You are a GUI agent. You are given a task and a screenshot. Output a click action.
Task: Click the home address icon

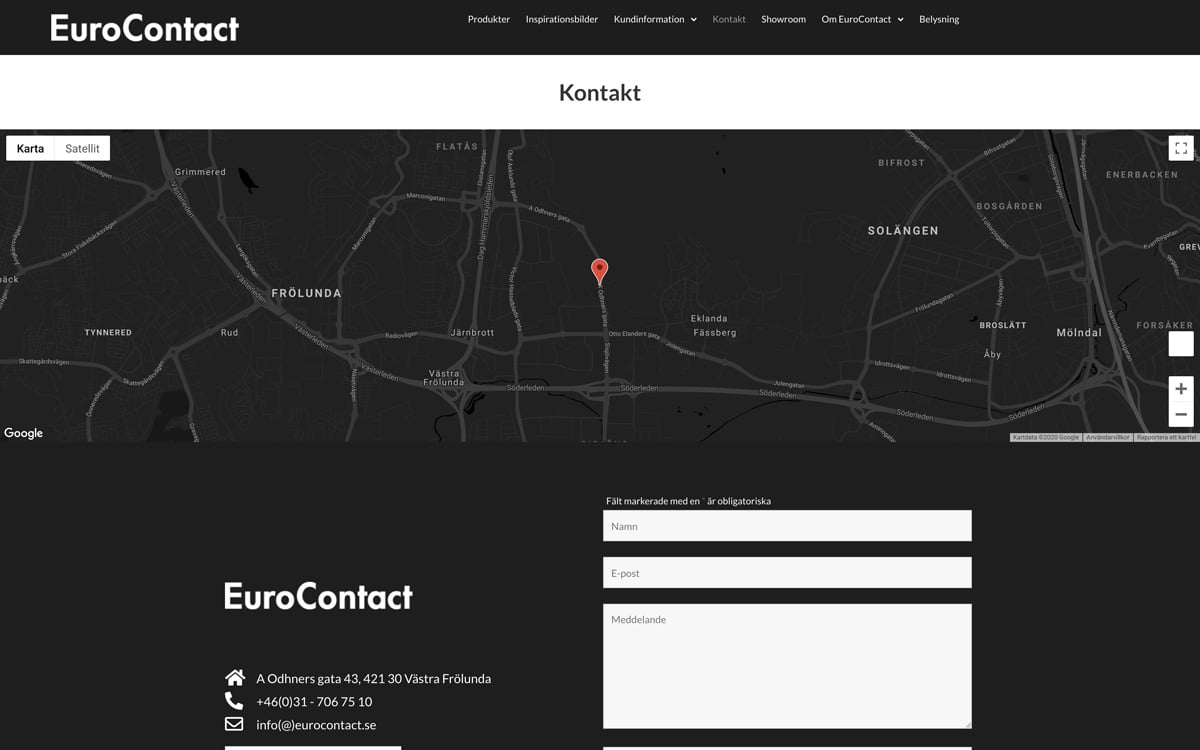coord(235,678)
